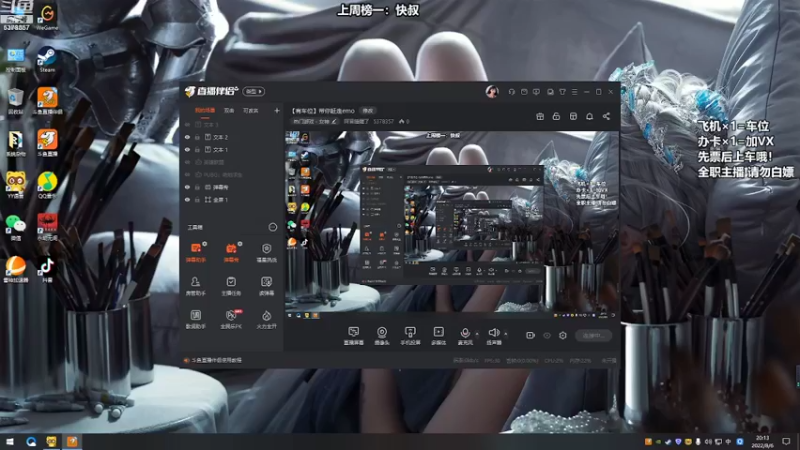Open the streaming settings gear
The image size is (800, 450).
[x=563, y=335]
